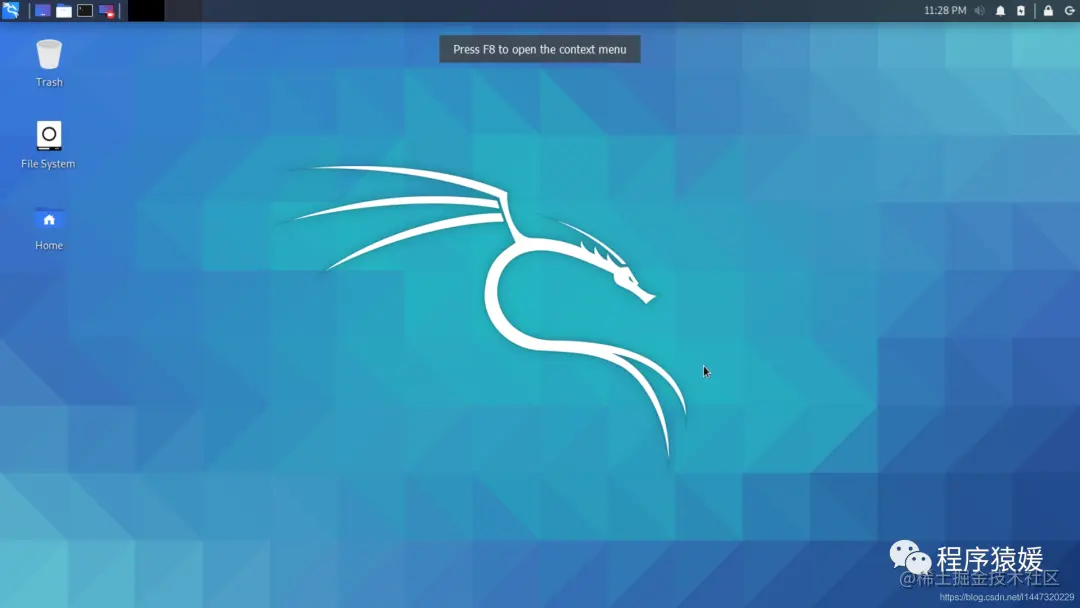Click the log out icon
The width and height of the screenshot is (1080, 608).
(x=1069, y=11)
